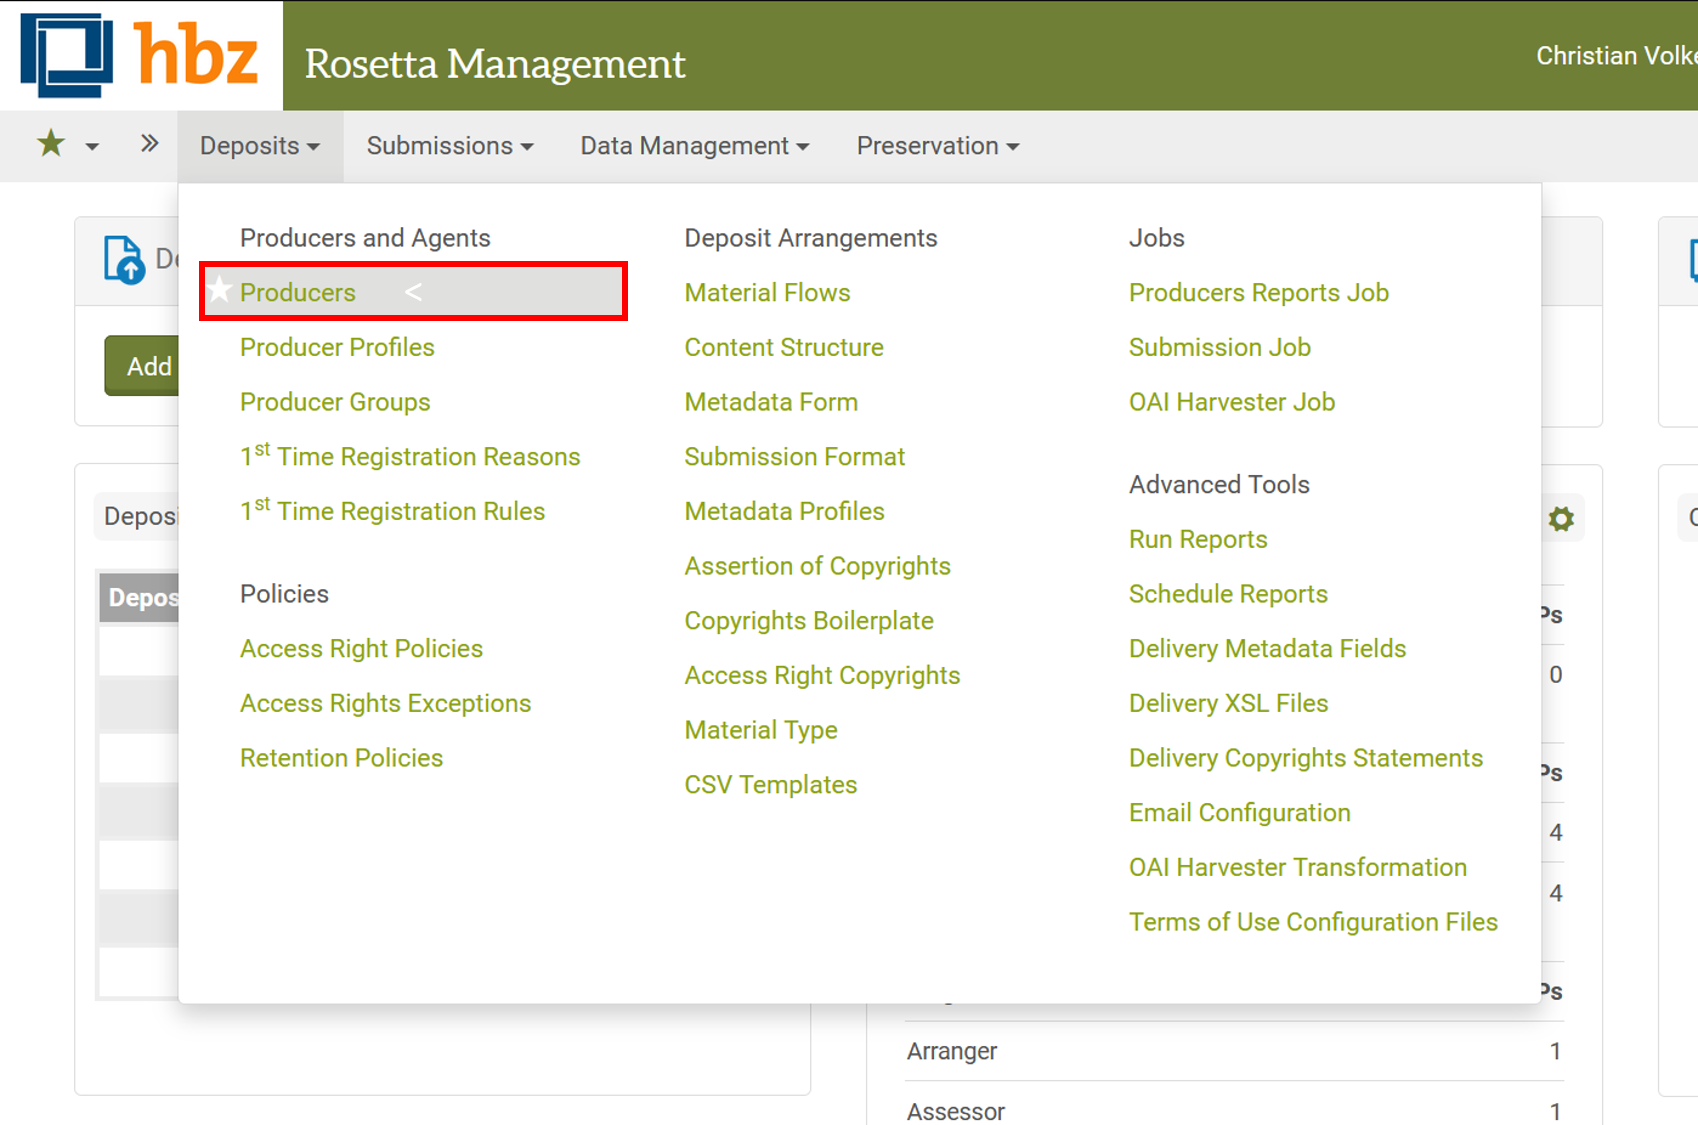Open the Preservation menu
This screenshot has width=1698, height=1125.
[x=937, y=146]
